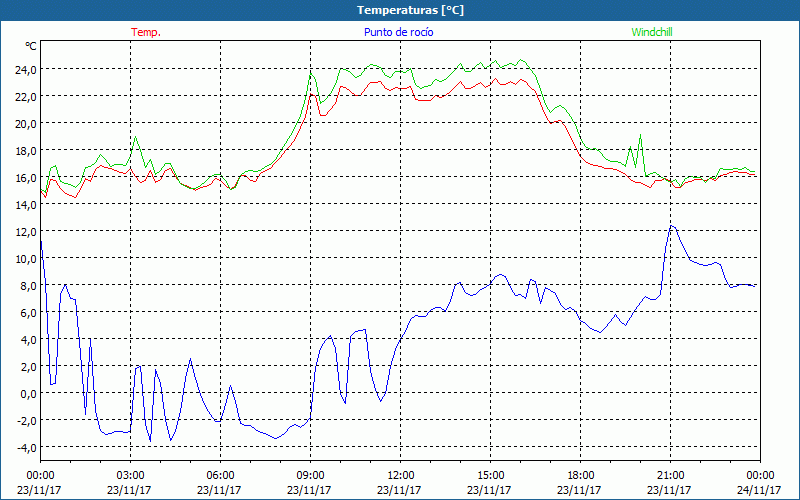Screen dimensions: 800x500
Task: Select the green 'Windchill' legend label
Action: [652, 32]
